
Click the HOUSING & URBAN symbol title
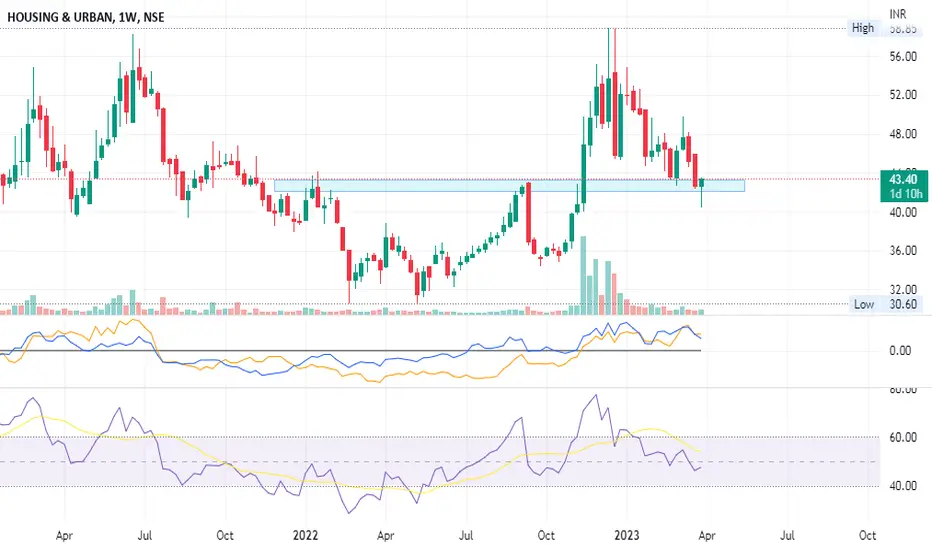coord(86,17)
